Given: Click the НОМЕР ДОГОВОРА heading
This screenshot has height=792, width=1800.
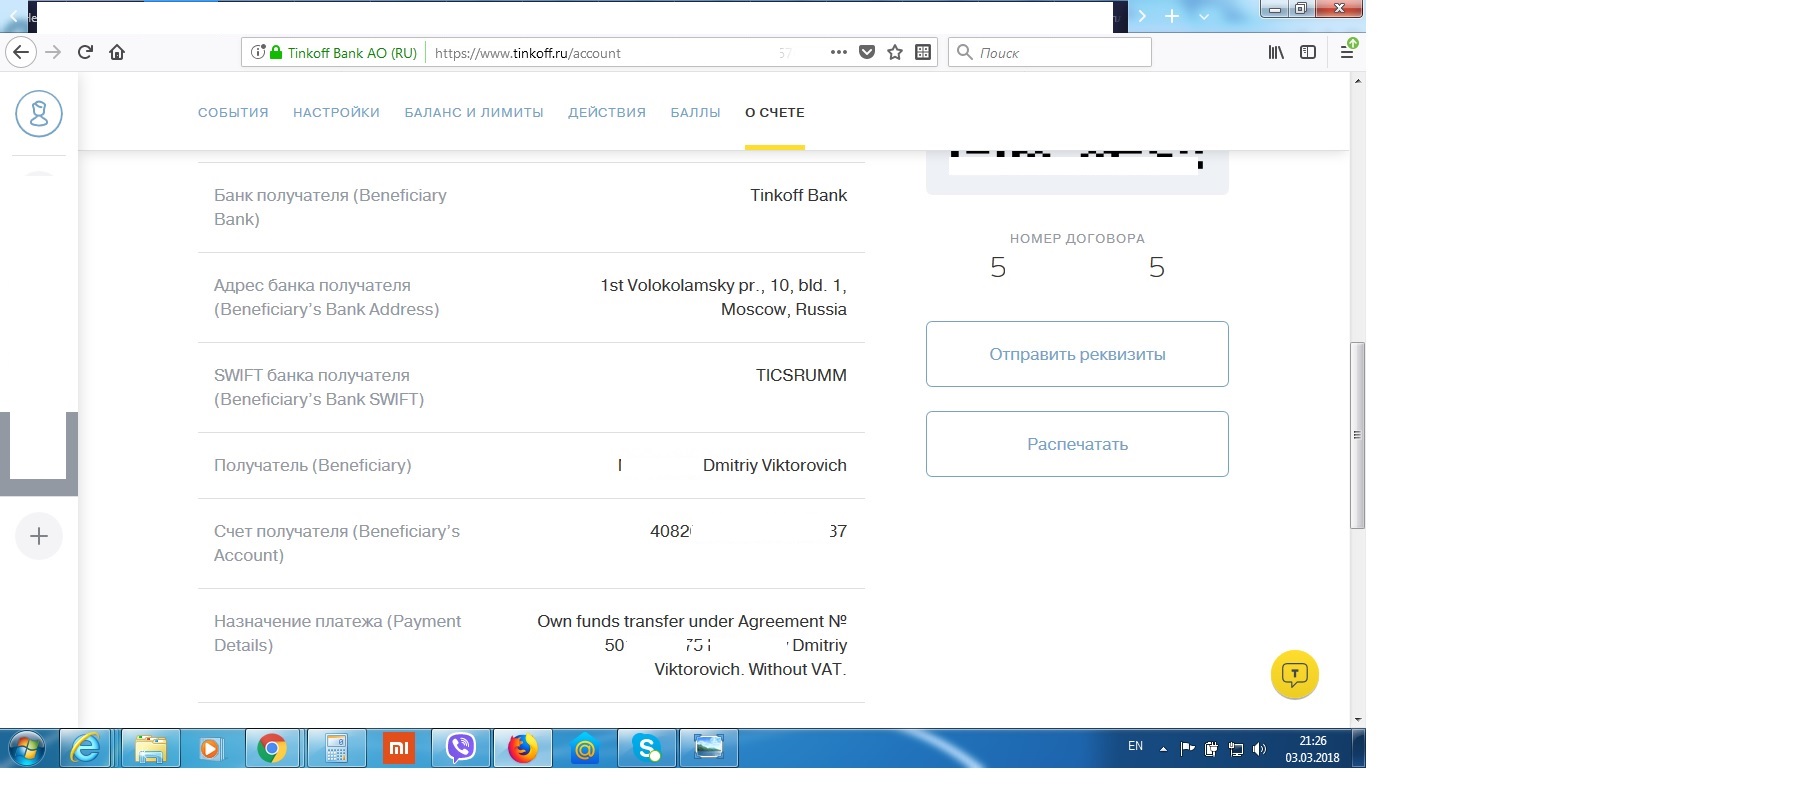Looking at the screenshot, I should 1077,238.
